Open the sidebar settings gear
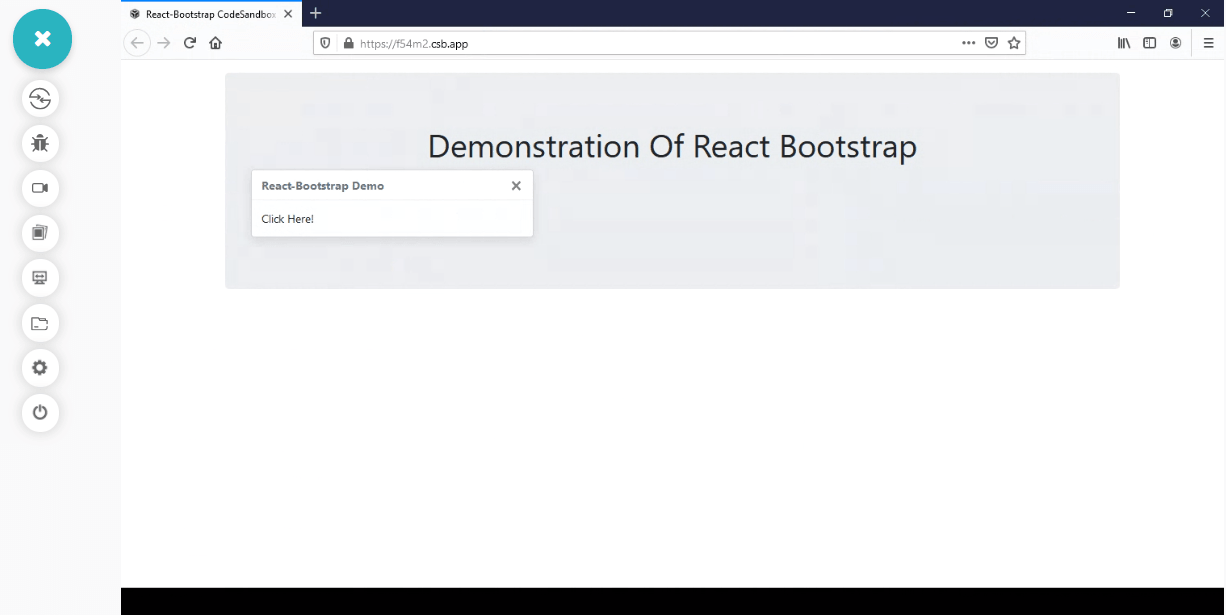1226x615 pixels. click(40, 367)
